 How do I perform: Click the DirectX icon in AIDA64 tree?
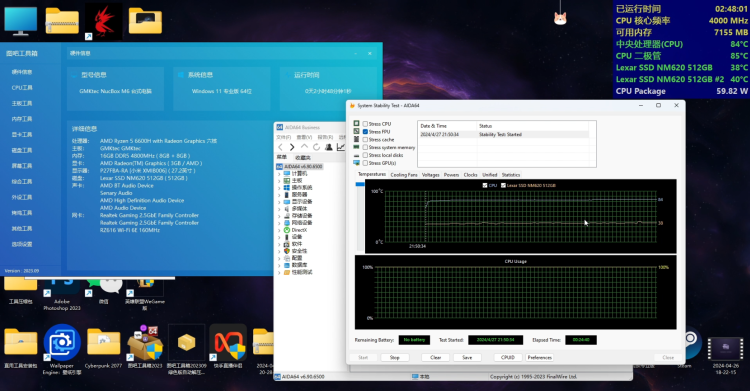[287, 230]
